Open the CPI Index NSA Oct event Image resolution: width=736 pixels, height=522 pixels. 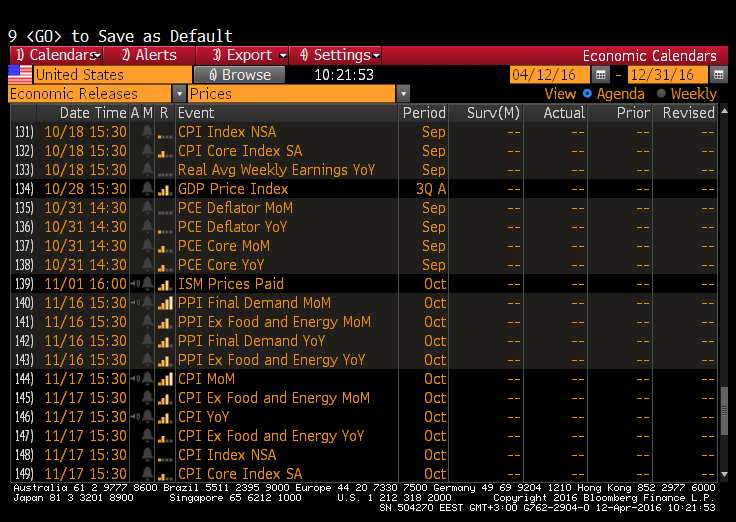click(x=227, y=454)
